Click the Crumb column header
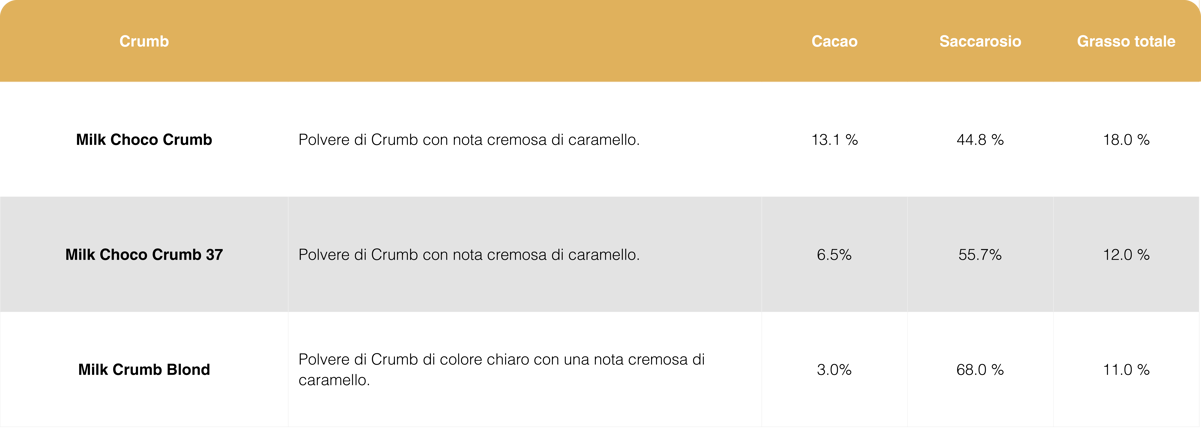This screenshot has height=429, width=1201. [x=144, y=42]
